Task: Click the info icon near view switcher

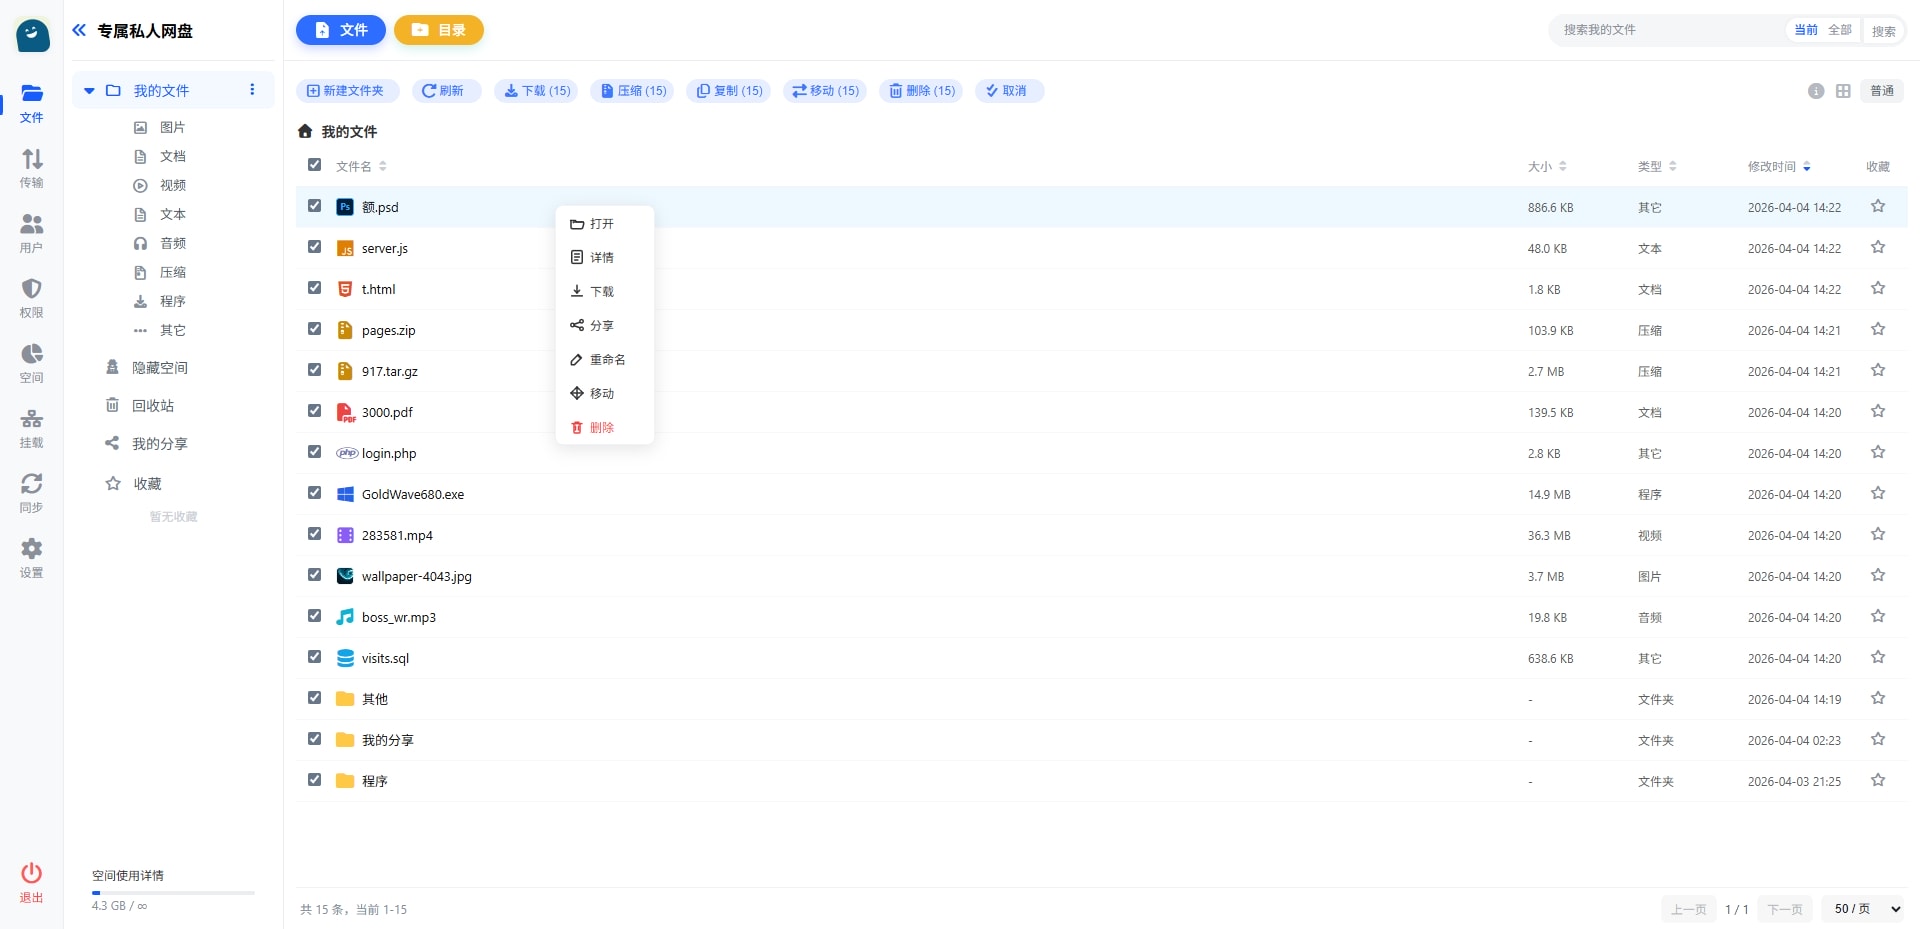Action: click(1816, 91)
